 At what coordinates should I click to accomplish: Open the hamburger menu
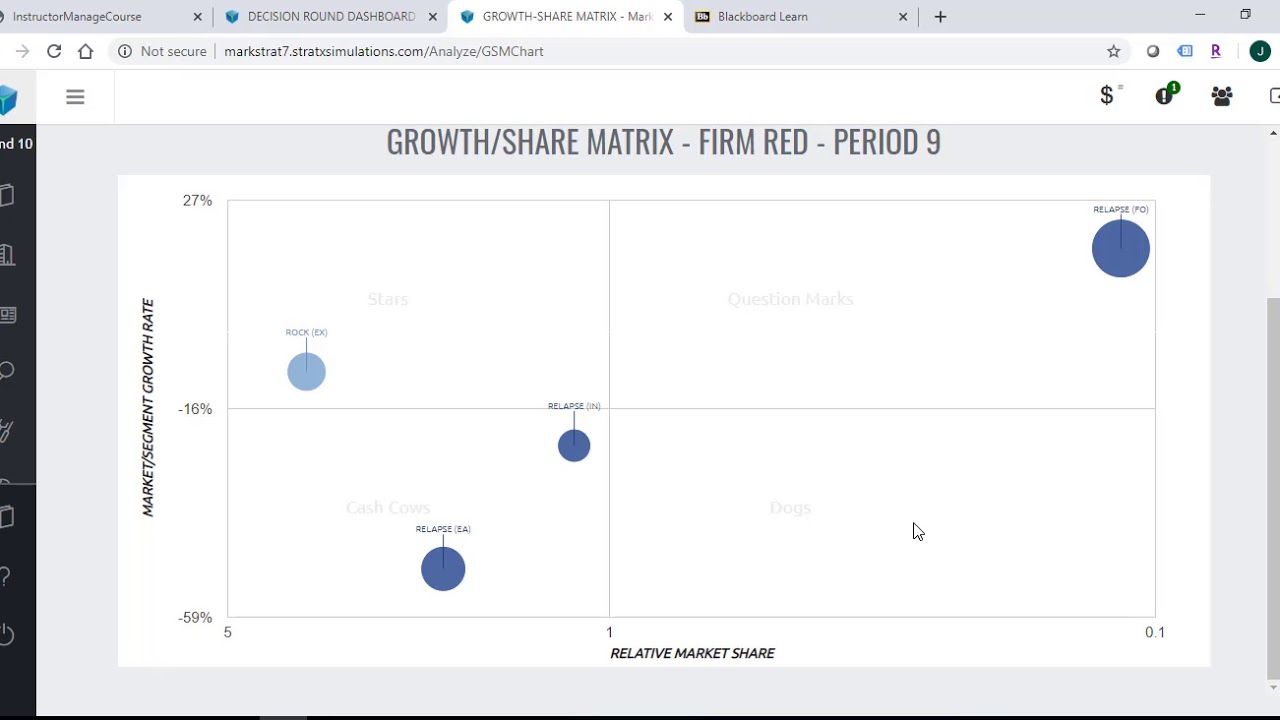(x=75, y=97)
